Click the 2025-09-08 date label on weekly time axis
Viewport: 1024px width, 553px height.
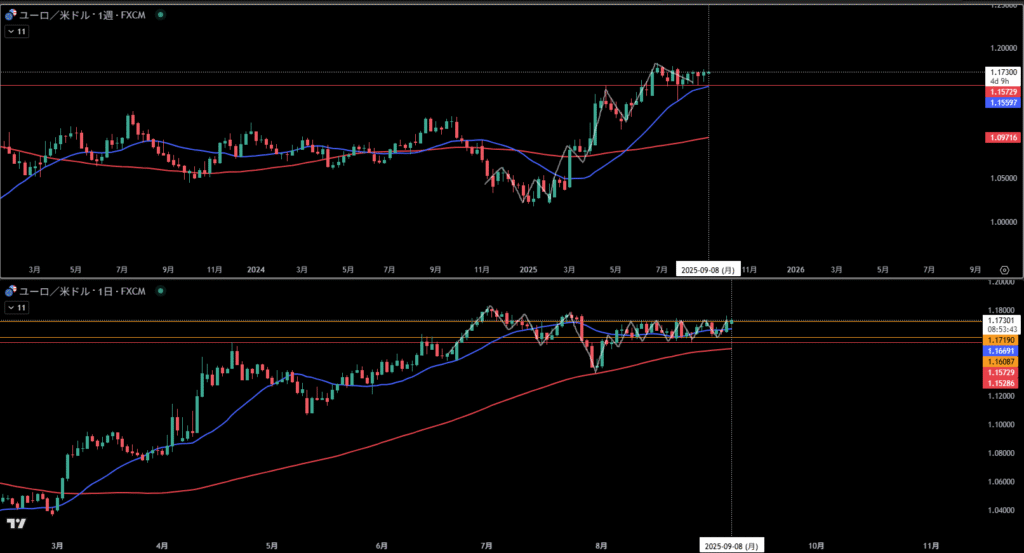708,270
